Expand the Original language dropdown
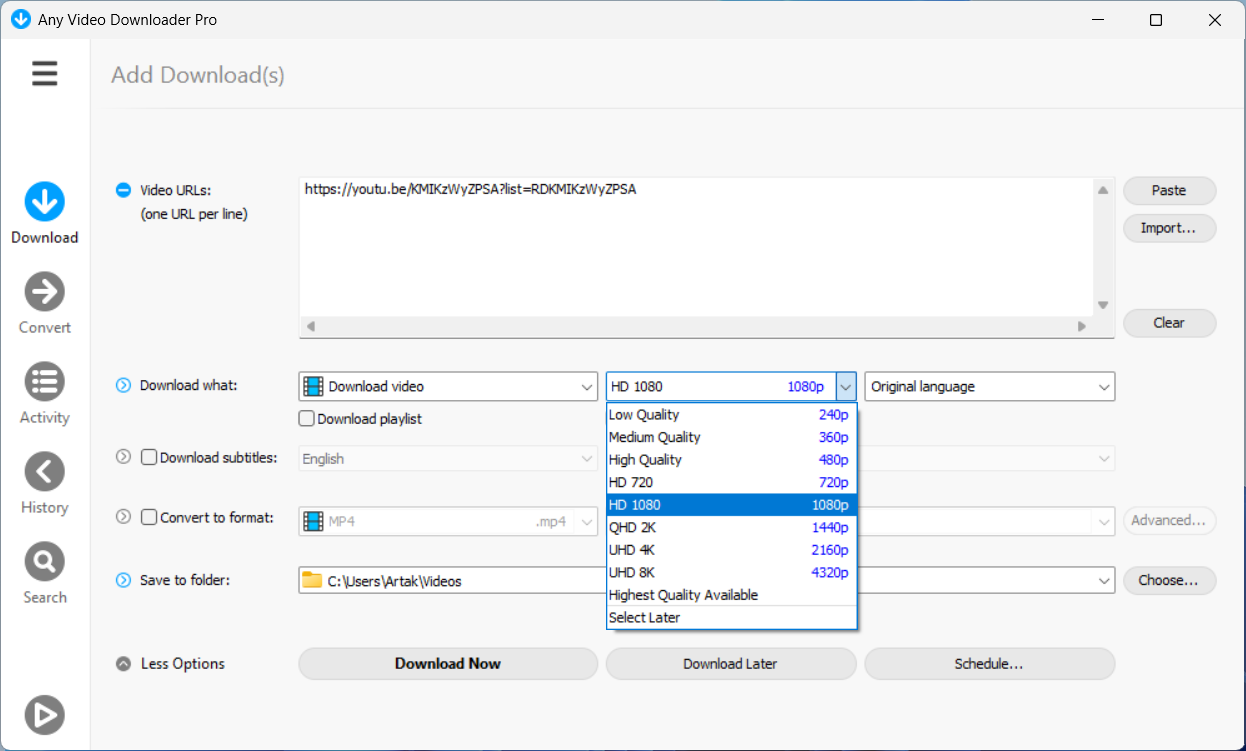Viewport: 1246px width, 751px height. 989,387
